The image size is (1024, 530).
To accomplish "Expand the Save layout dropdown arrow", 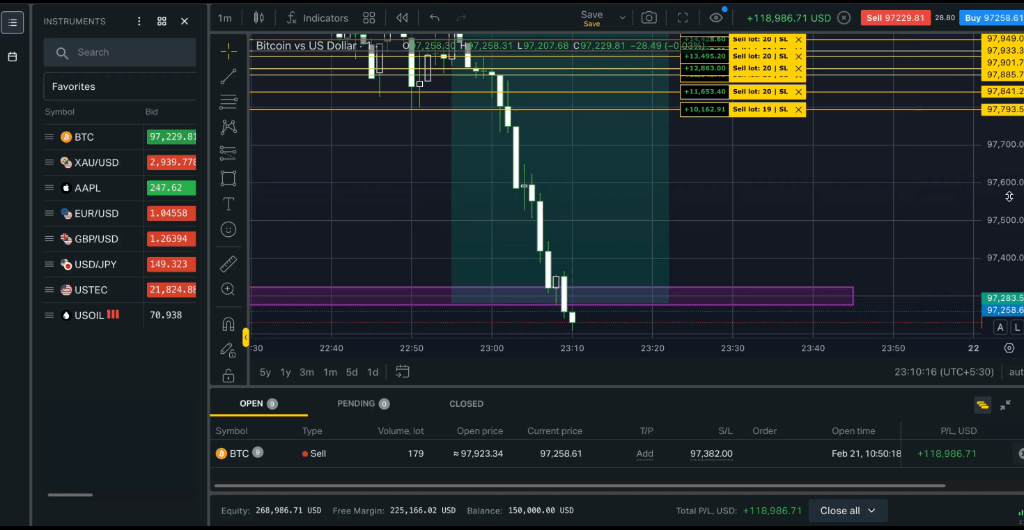I will (x=622, y=18).
